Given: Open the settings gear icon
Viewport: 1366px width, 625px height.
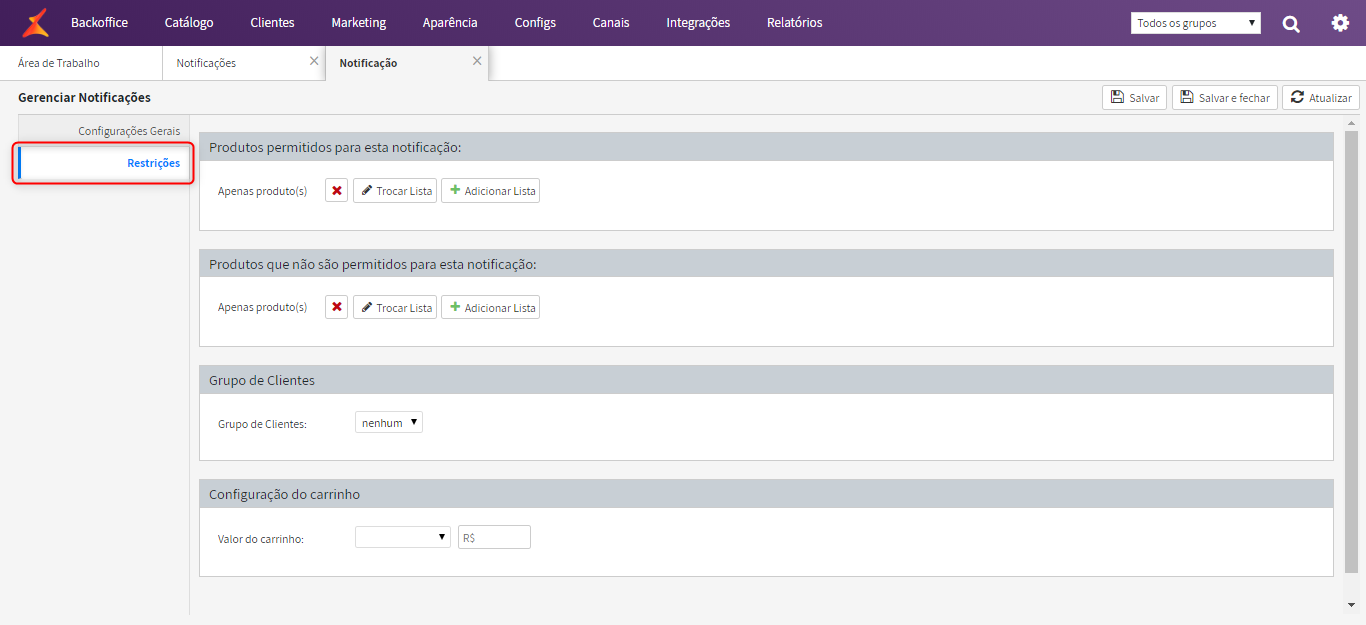Looking at the screenshot, I should [x=1340, y=22].
